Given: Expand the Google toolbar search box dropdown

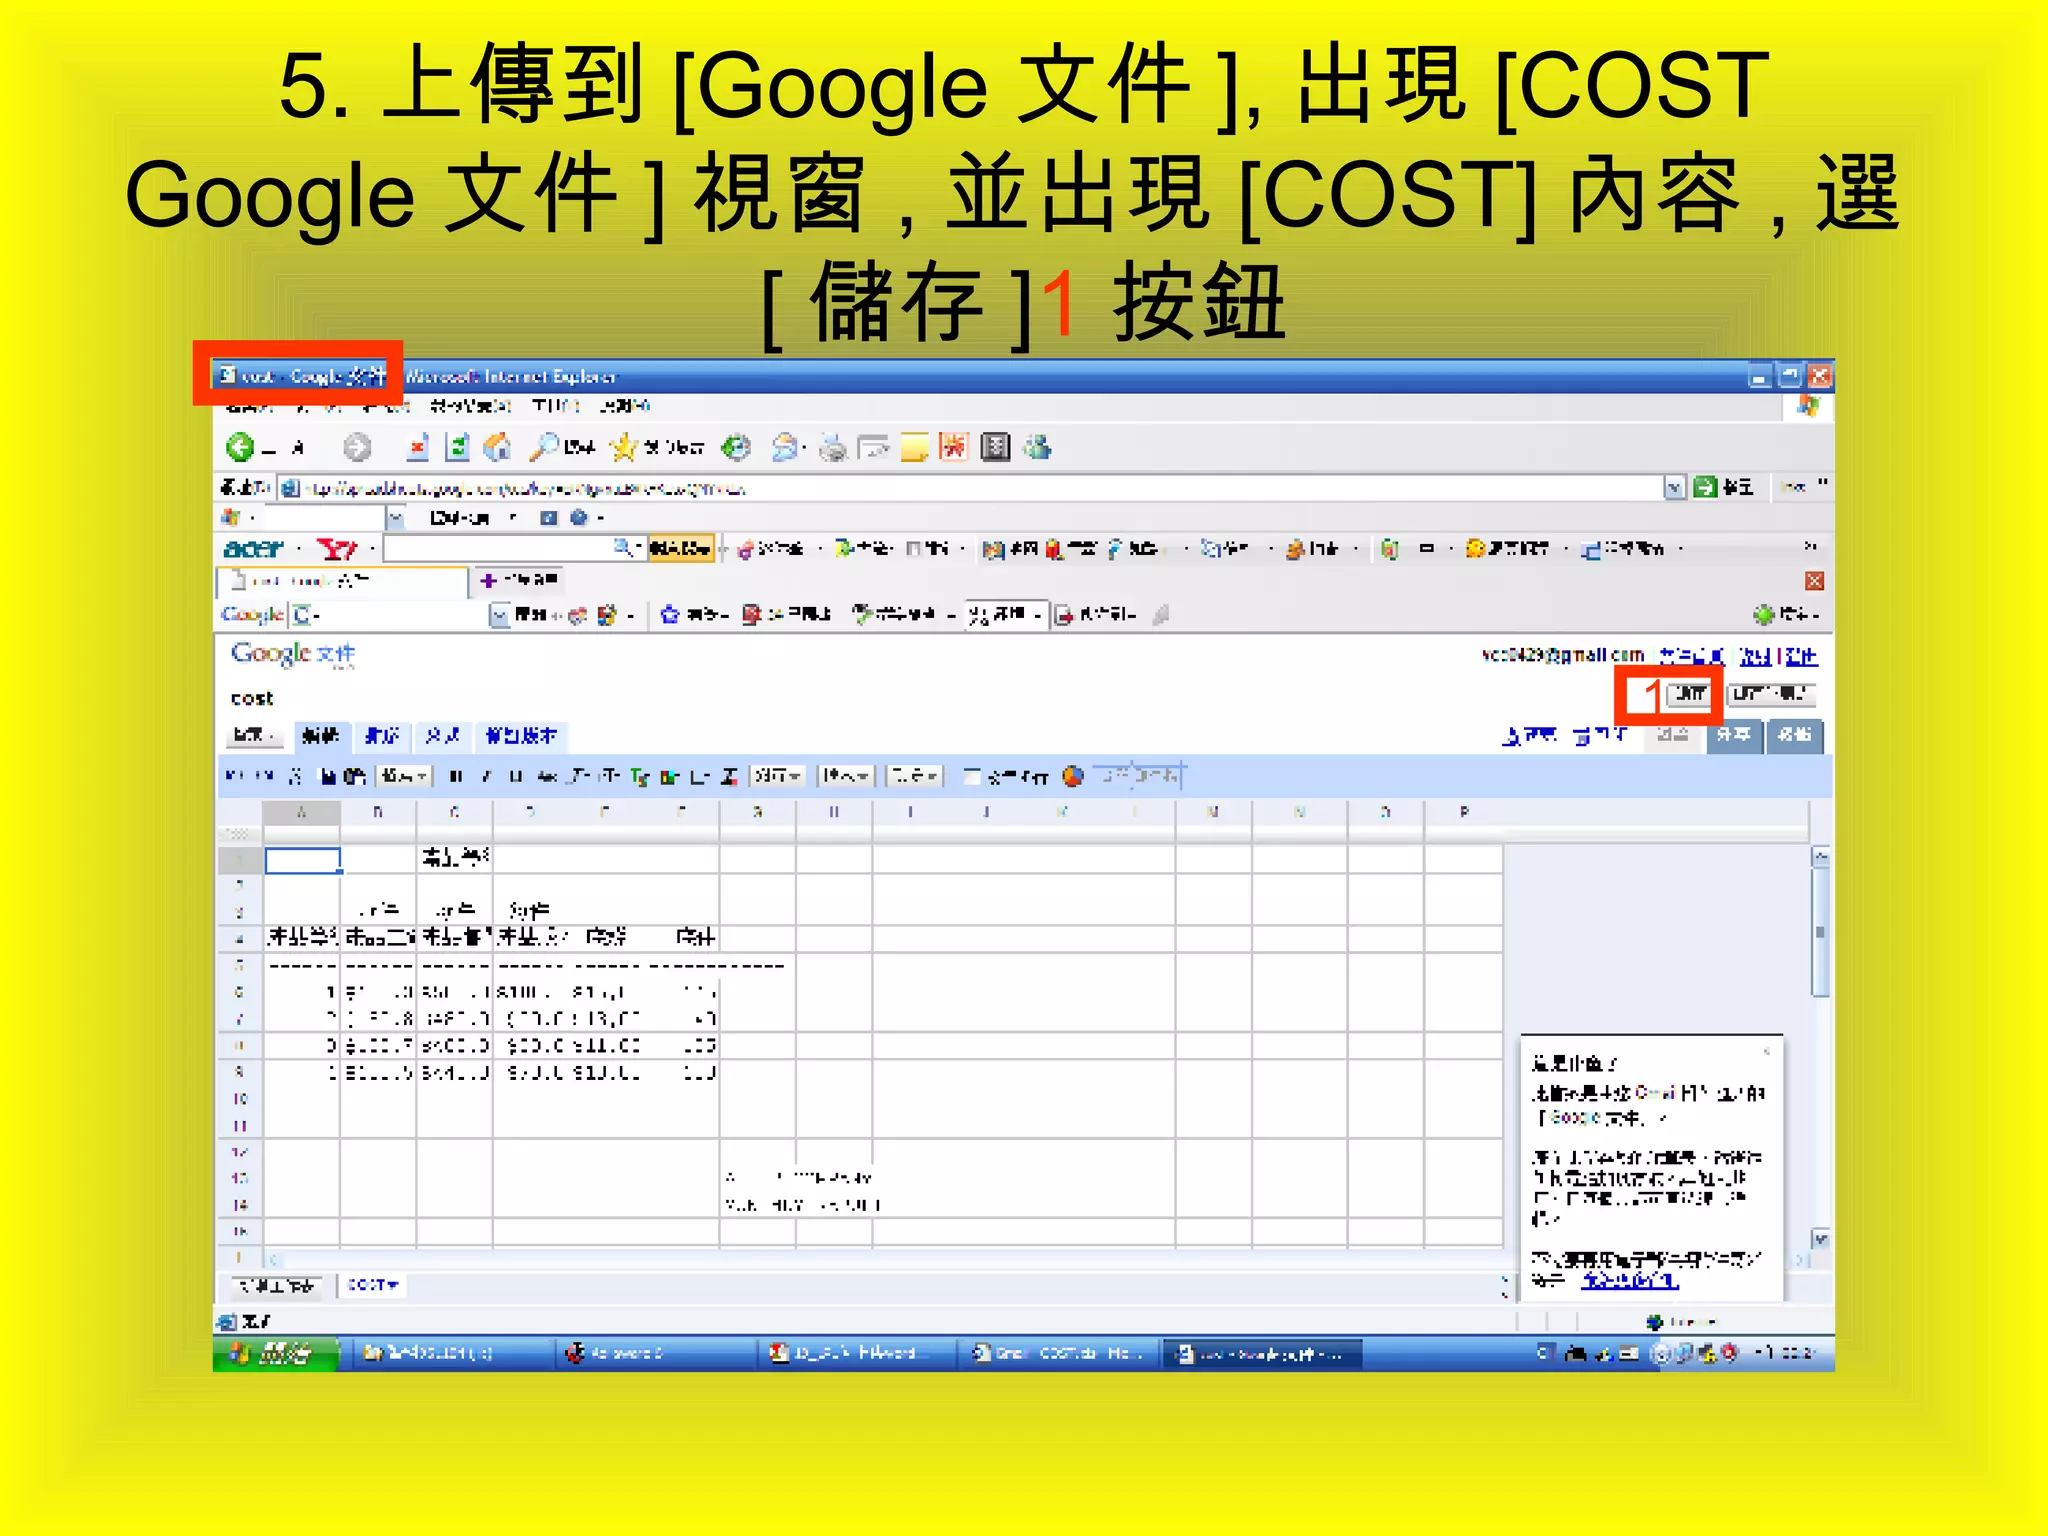Looking at the screenshot, I should click(499, 614).
